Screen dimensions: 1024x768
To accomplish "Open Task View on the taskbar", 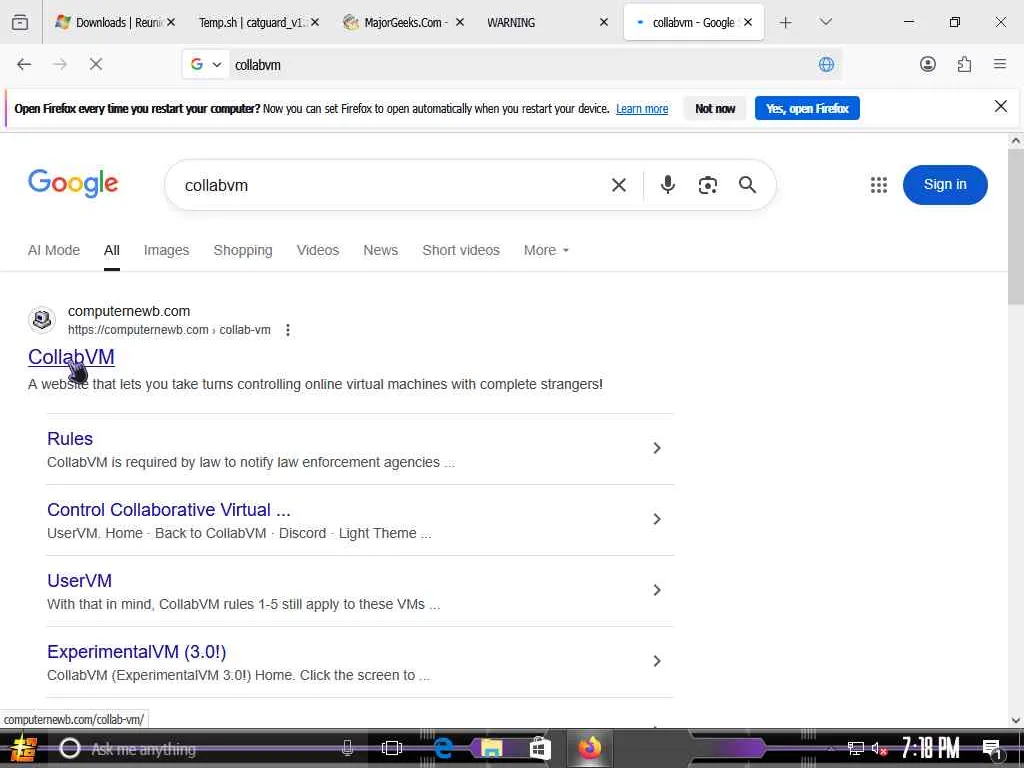I will click(391, 748).
